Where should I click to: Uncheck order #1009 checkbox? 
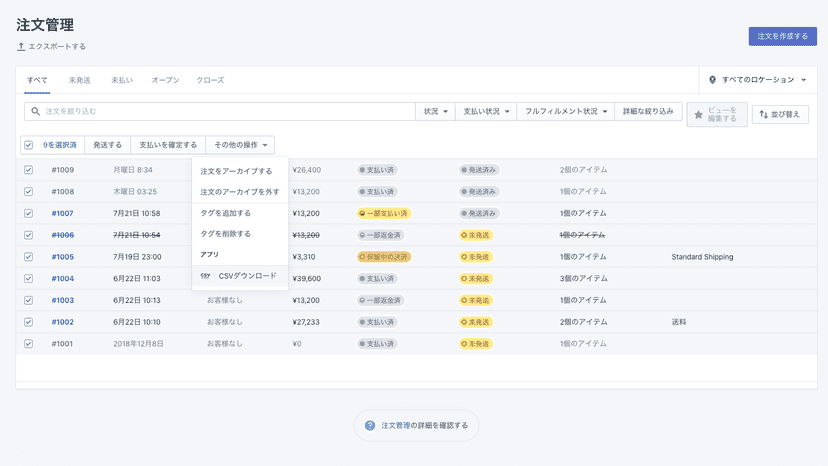click(x=29, y=170)
